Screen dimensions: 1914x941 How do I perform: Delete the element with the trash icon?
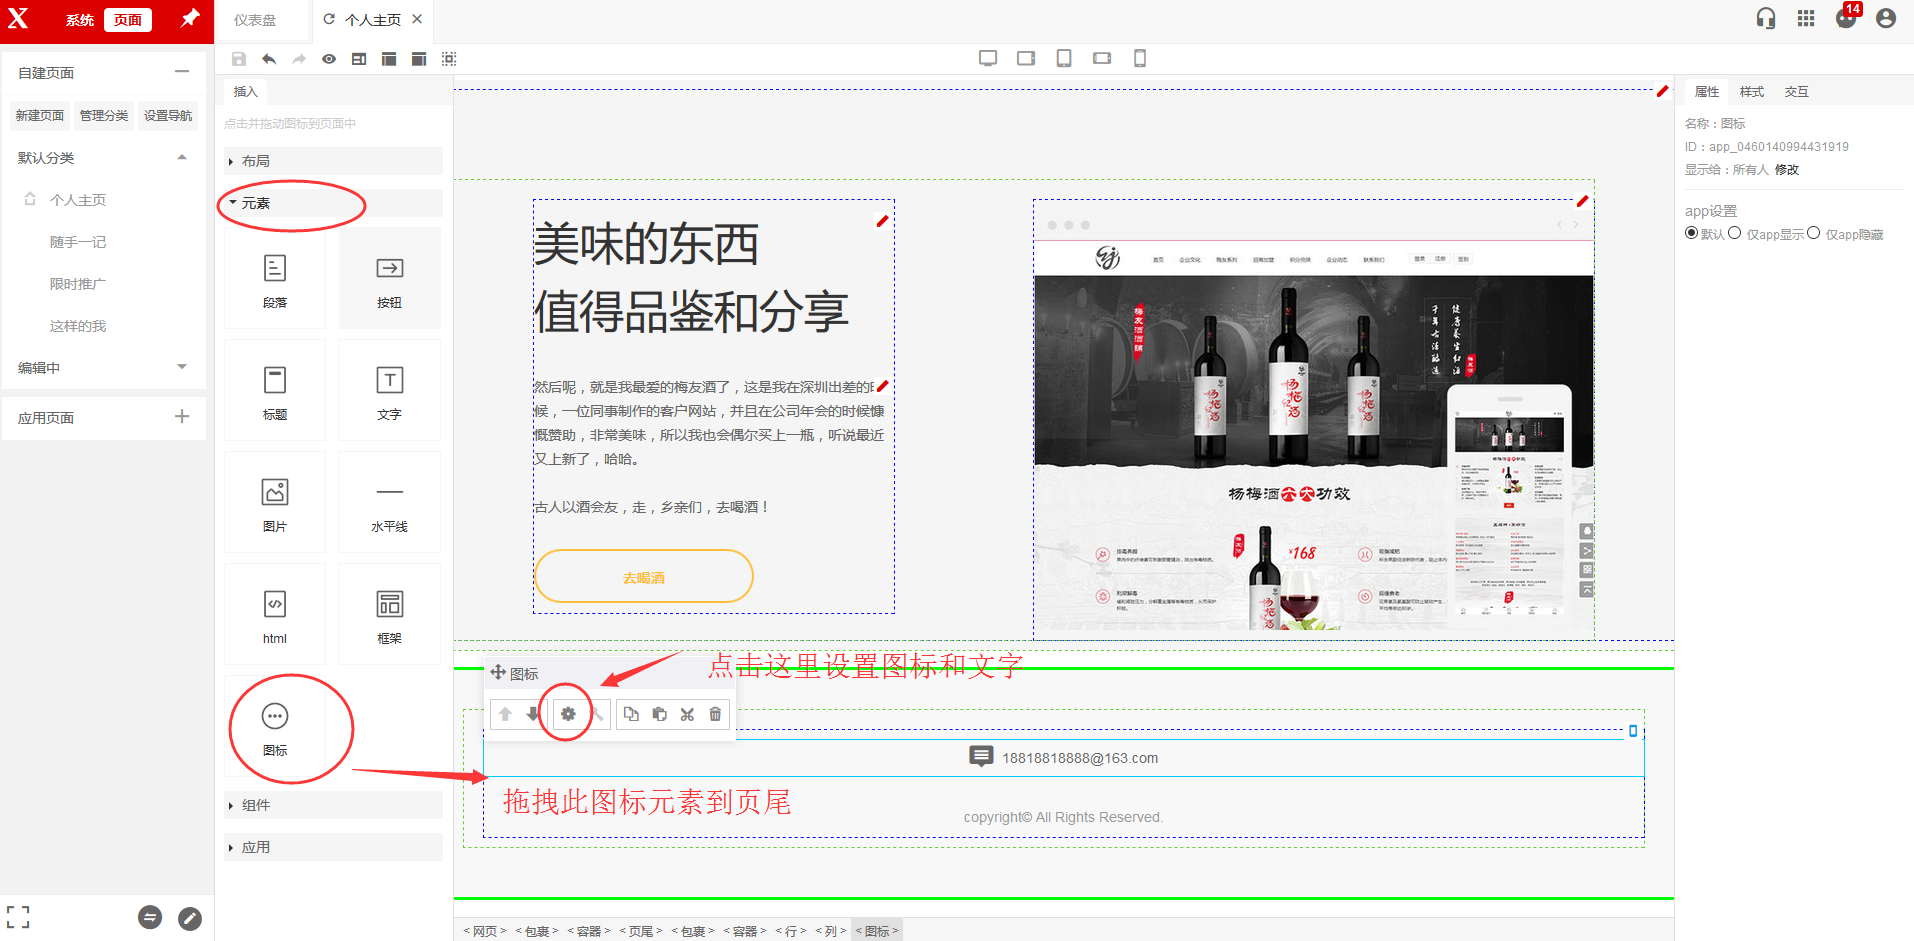click(715, 714)
